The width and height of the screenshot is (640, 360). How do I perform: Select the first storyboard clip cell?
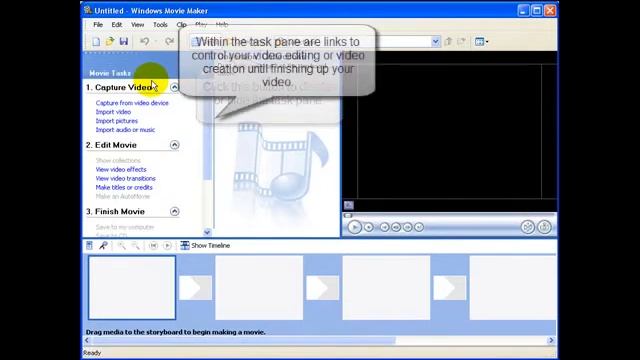pyautogui.click(x=132, y=287)
